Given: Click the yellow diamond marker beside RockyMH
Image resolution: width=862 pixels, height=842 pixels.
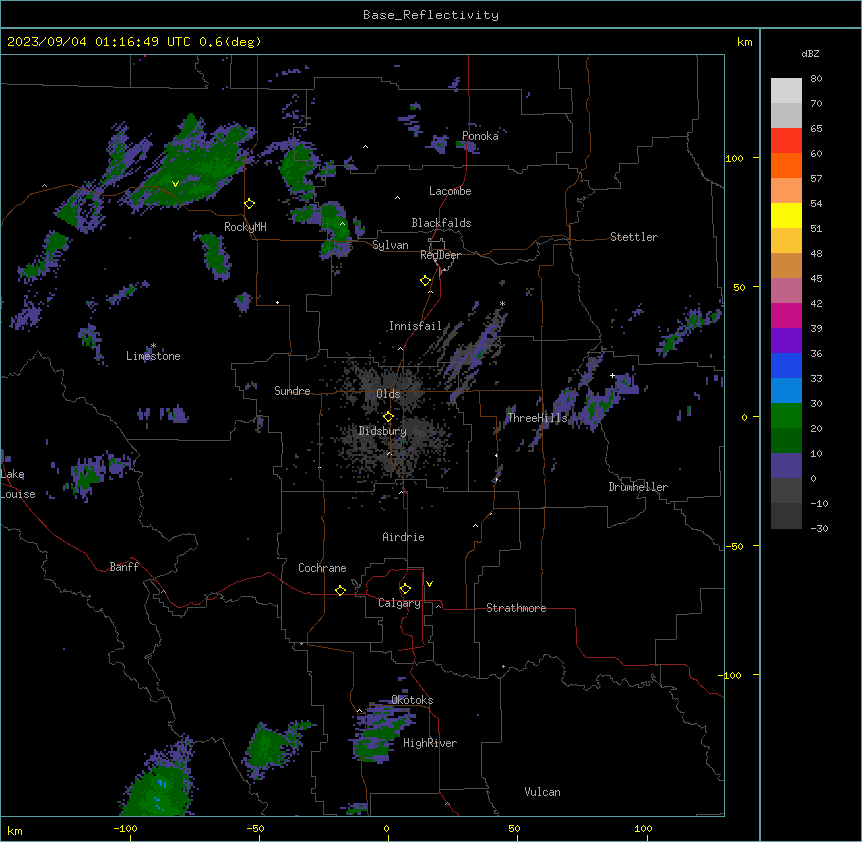Looking at the screenshot, I should 250,204.
